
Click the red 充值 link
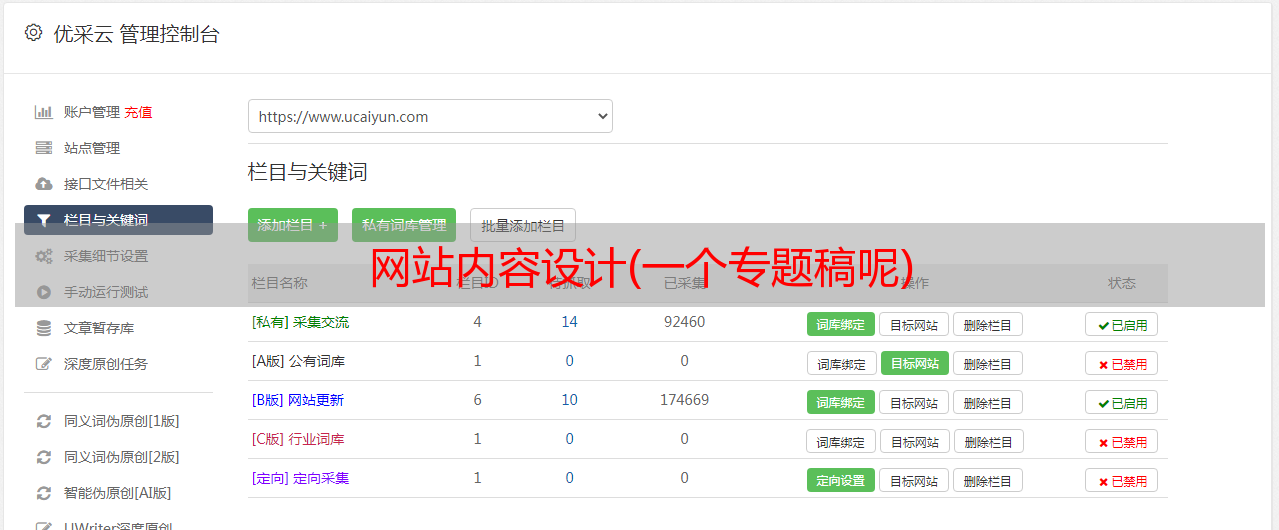click(x=139, y=112)
